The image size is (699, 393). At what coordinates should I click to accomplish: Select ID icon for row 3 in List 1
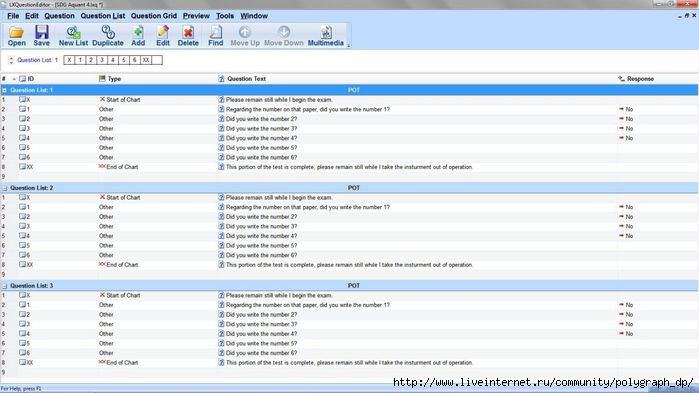coord(22,128)
